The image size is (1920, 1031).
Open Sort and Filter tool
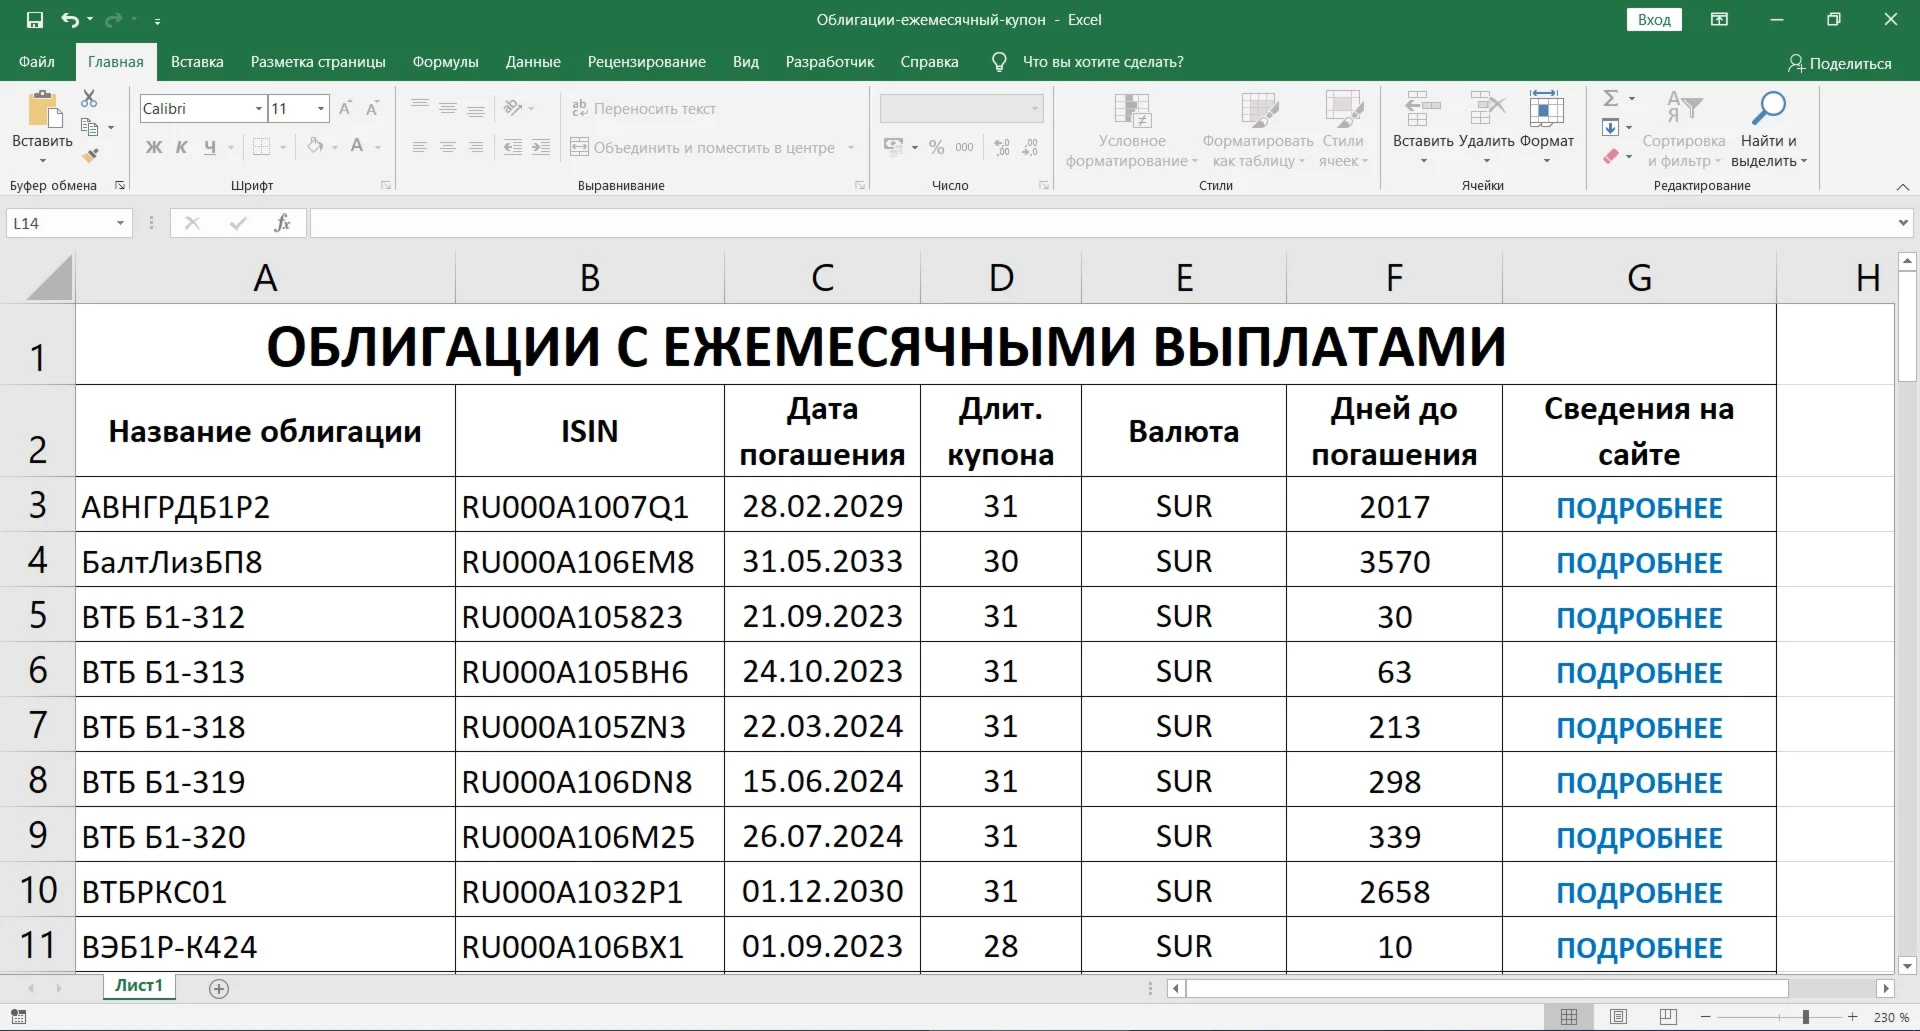click(x=1683, y=128)
